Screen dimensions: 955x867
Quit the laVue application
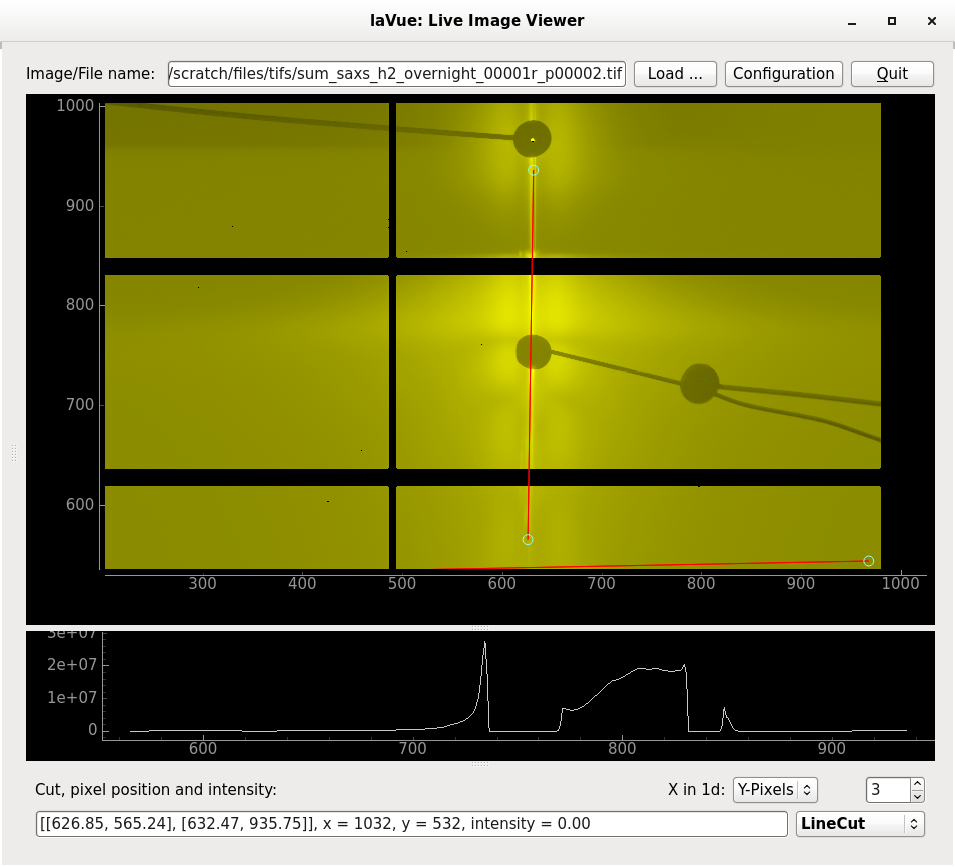click(x=892, y=74)
